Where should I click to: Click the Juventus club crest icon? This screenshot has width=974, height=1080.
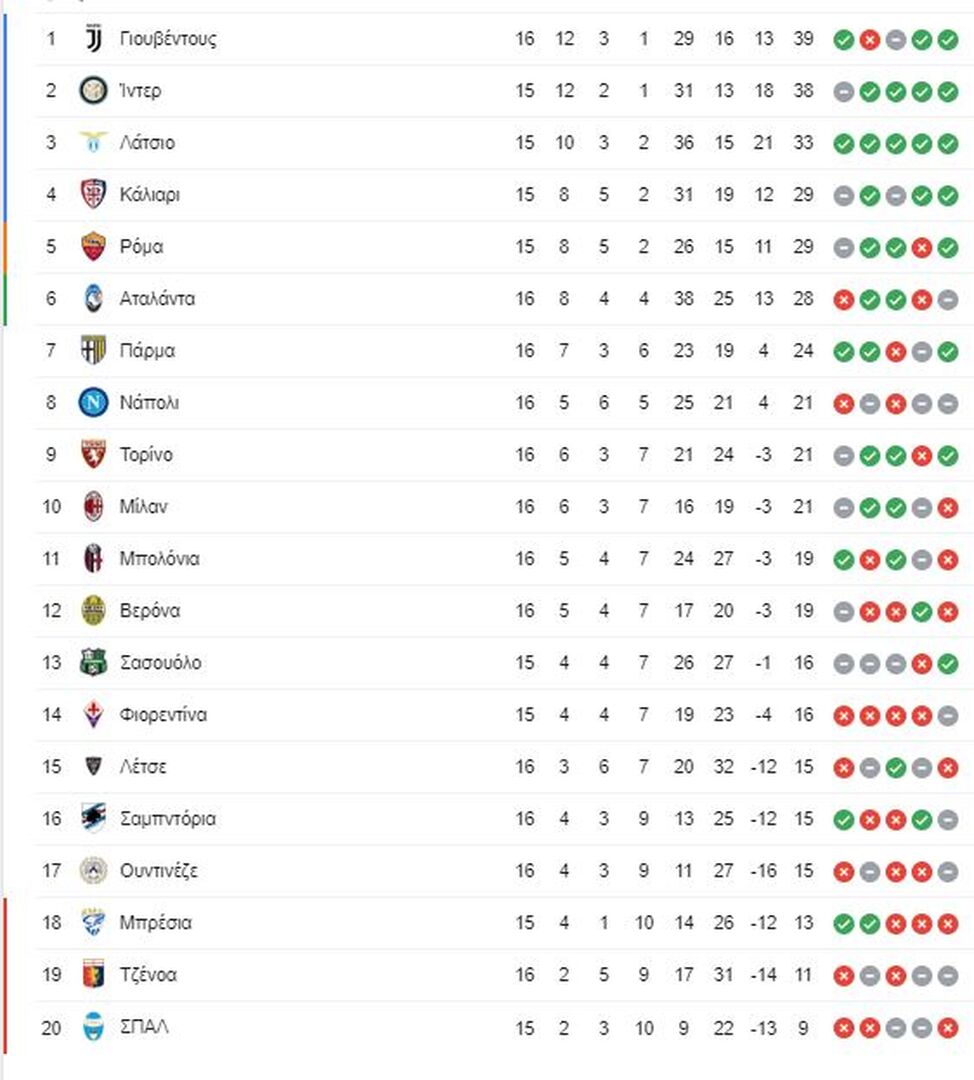tap(93, 39)
